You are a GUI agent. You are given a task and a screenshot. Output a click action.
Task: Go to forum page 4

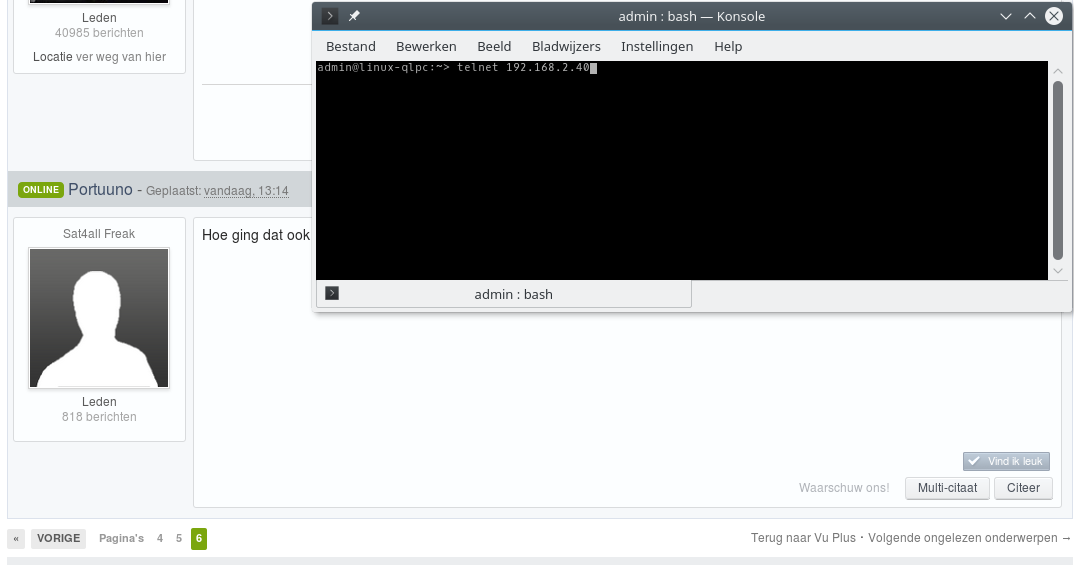160,538
